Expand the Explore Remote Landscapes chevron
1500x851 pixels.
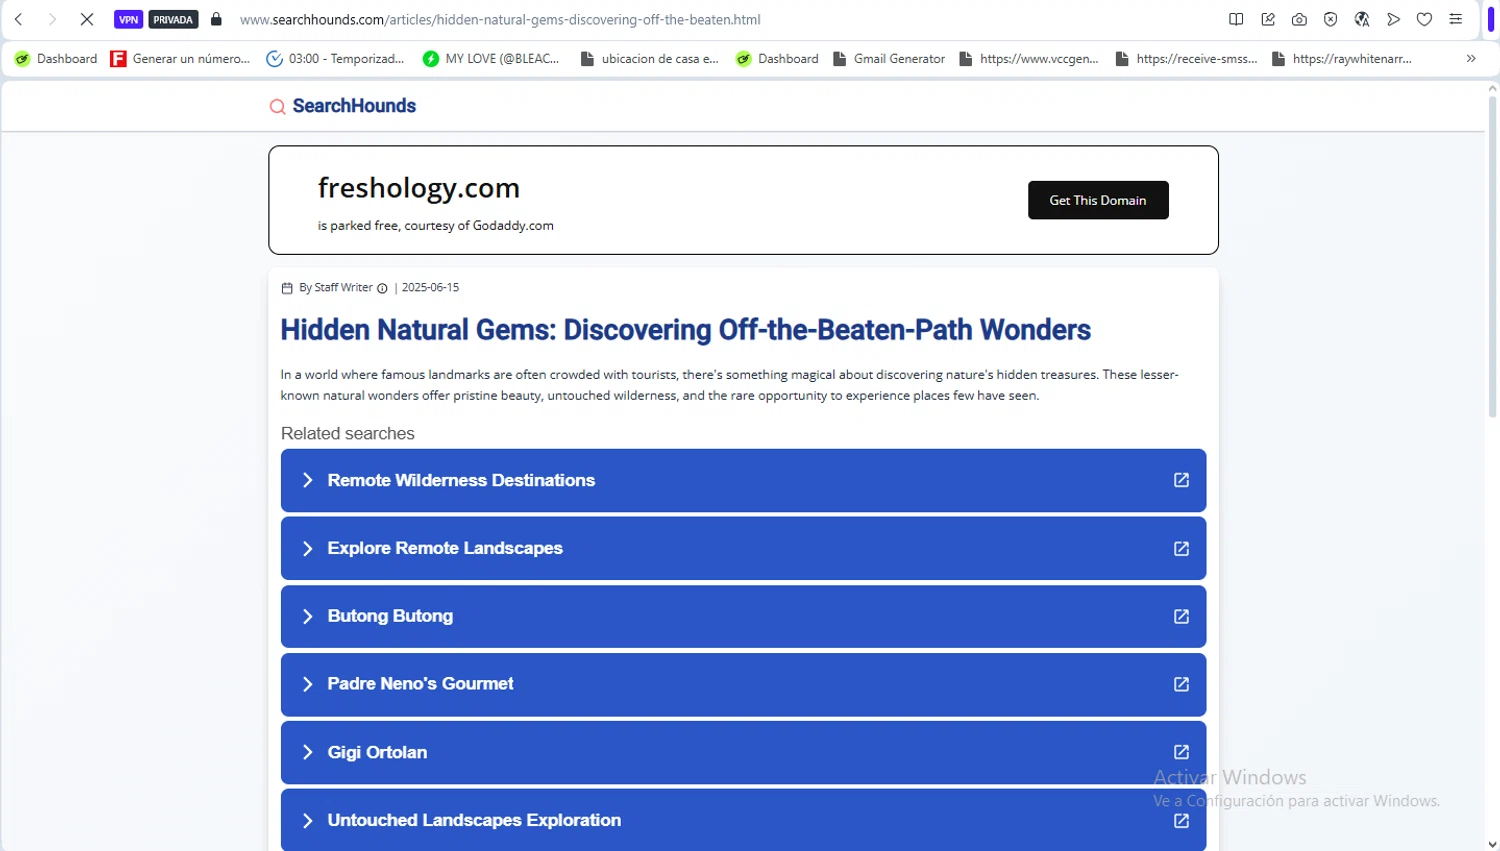307,548
